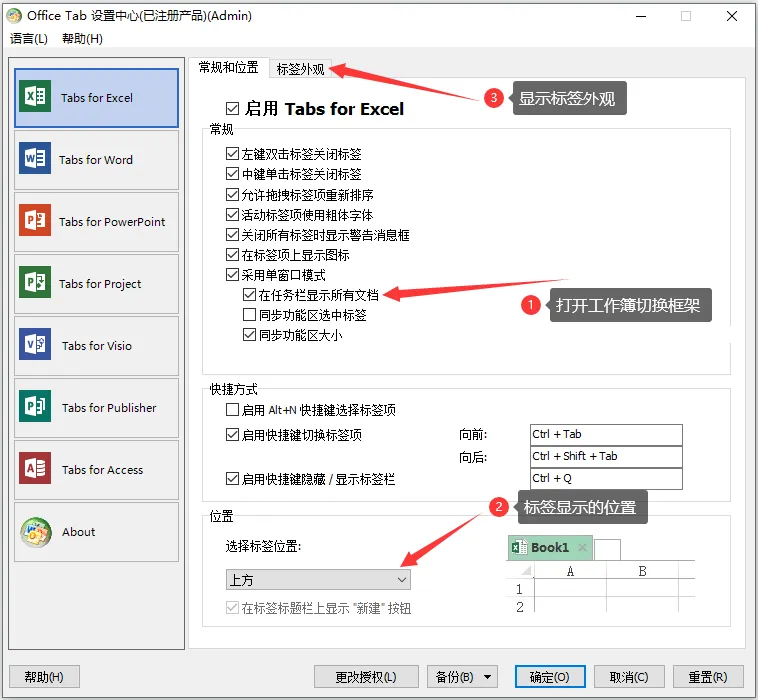Image resolution: width=758 pixels, height=700 pixels.
Task: Toggle 关闭所有标签时显示警告消息框 checkbox
Action: (232, 234)
